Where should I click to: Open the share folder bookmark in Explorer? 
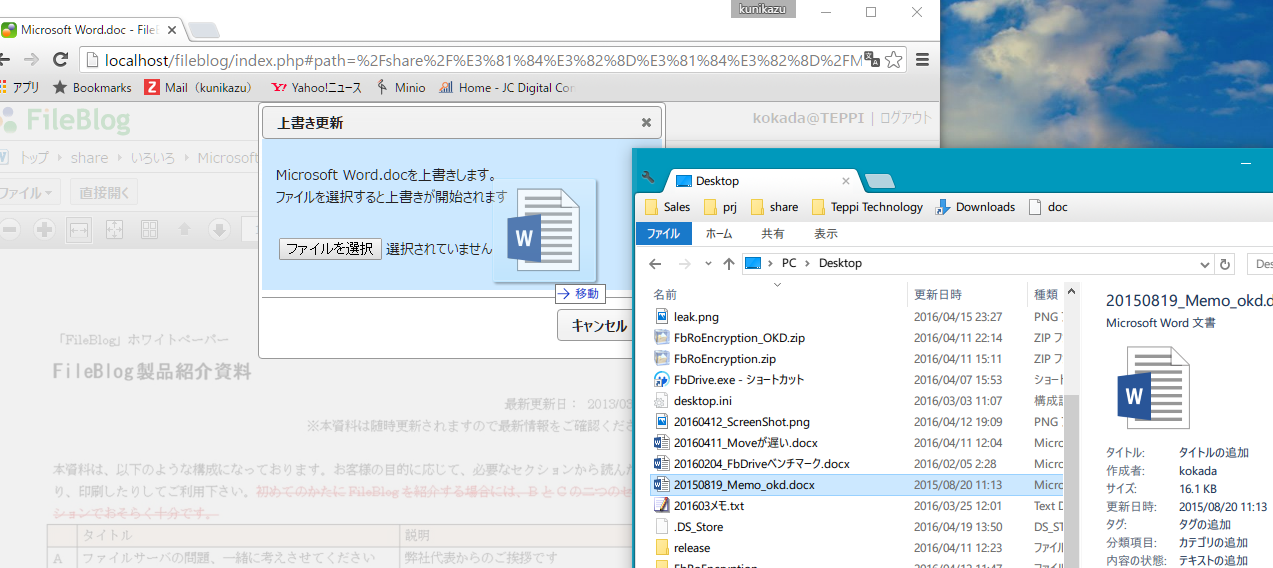774,207
